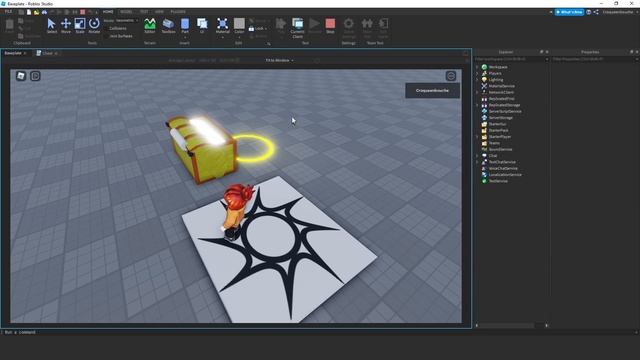Viewport: 640px width, 360px height.
Task: Expand the NetworkClient node arrow
Action: click(x=477, y=92)
